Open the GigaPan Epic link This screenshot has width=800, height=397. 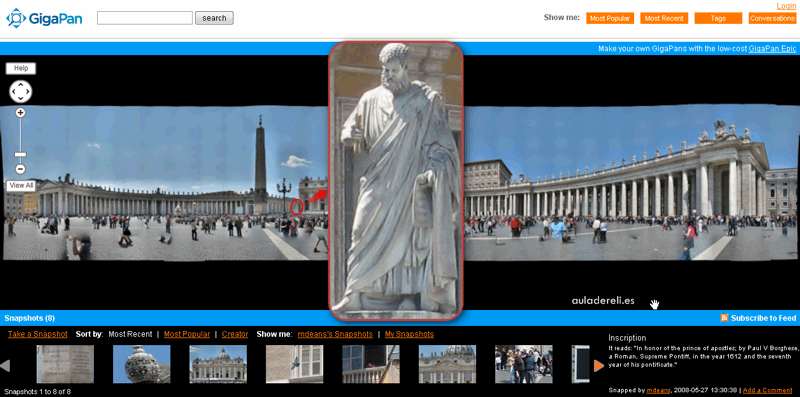click(x=772, y=49)
